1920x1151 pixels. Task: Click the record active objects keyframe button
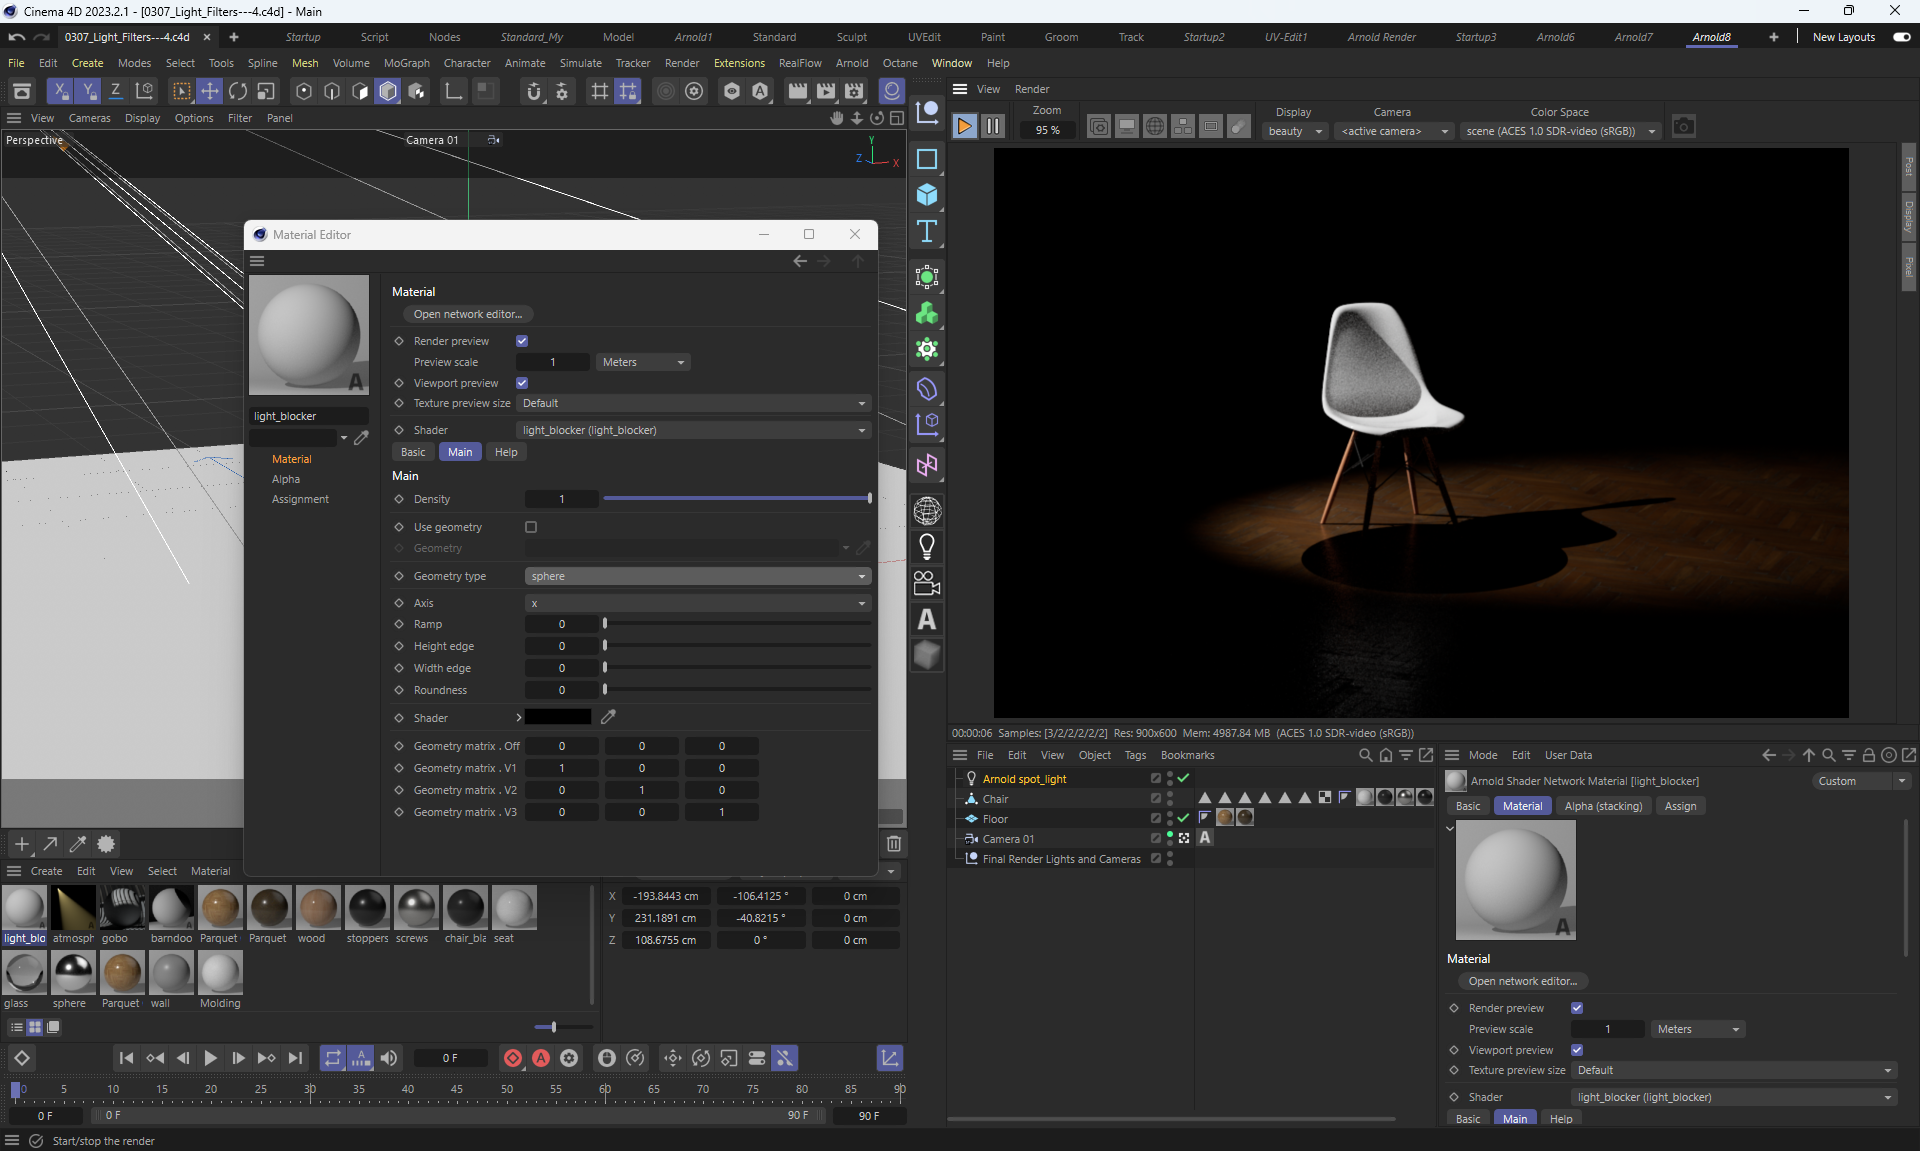point(513,1058)
